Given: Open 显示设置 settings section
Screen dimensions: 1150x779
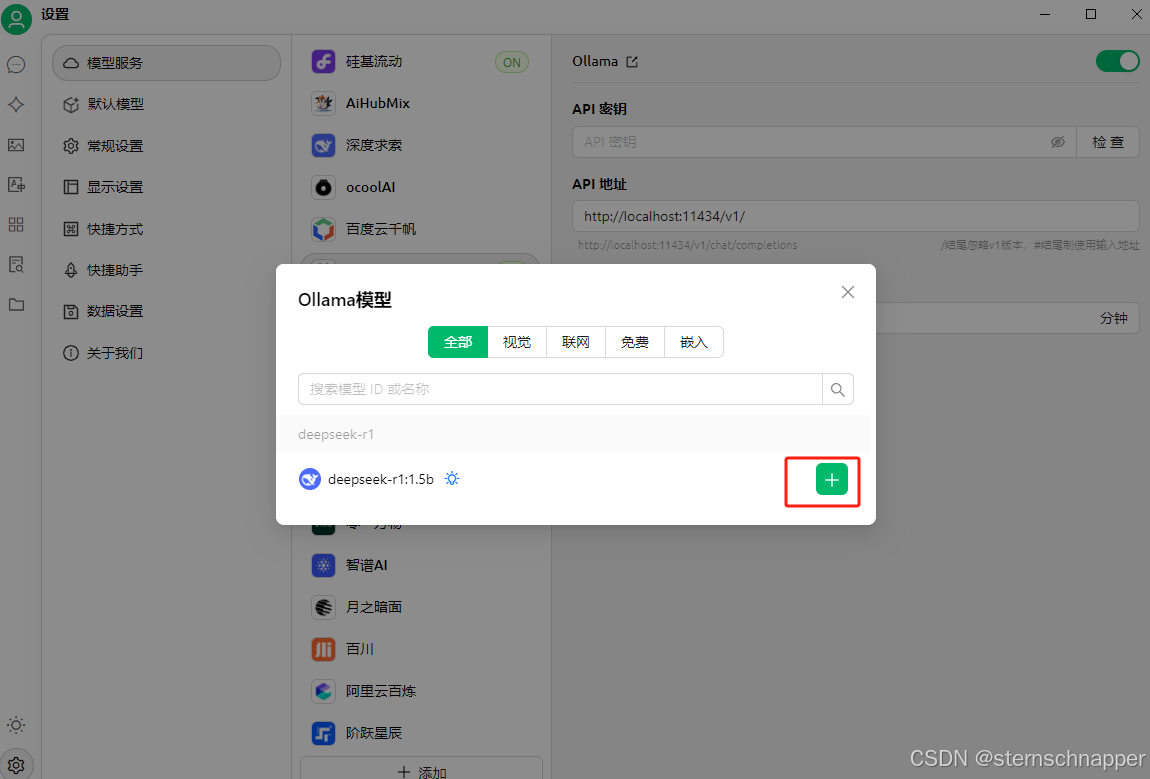Looking at the screenshot, I should (166, 187).
